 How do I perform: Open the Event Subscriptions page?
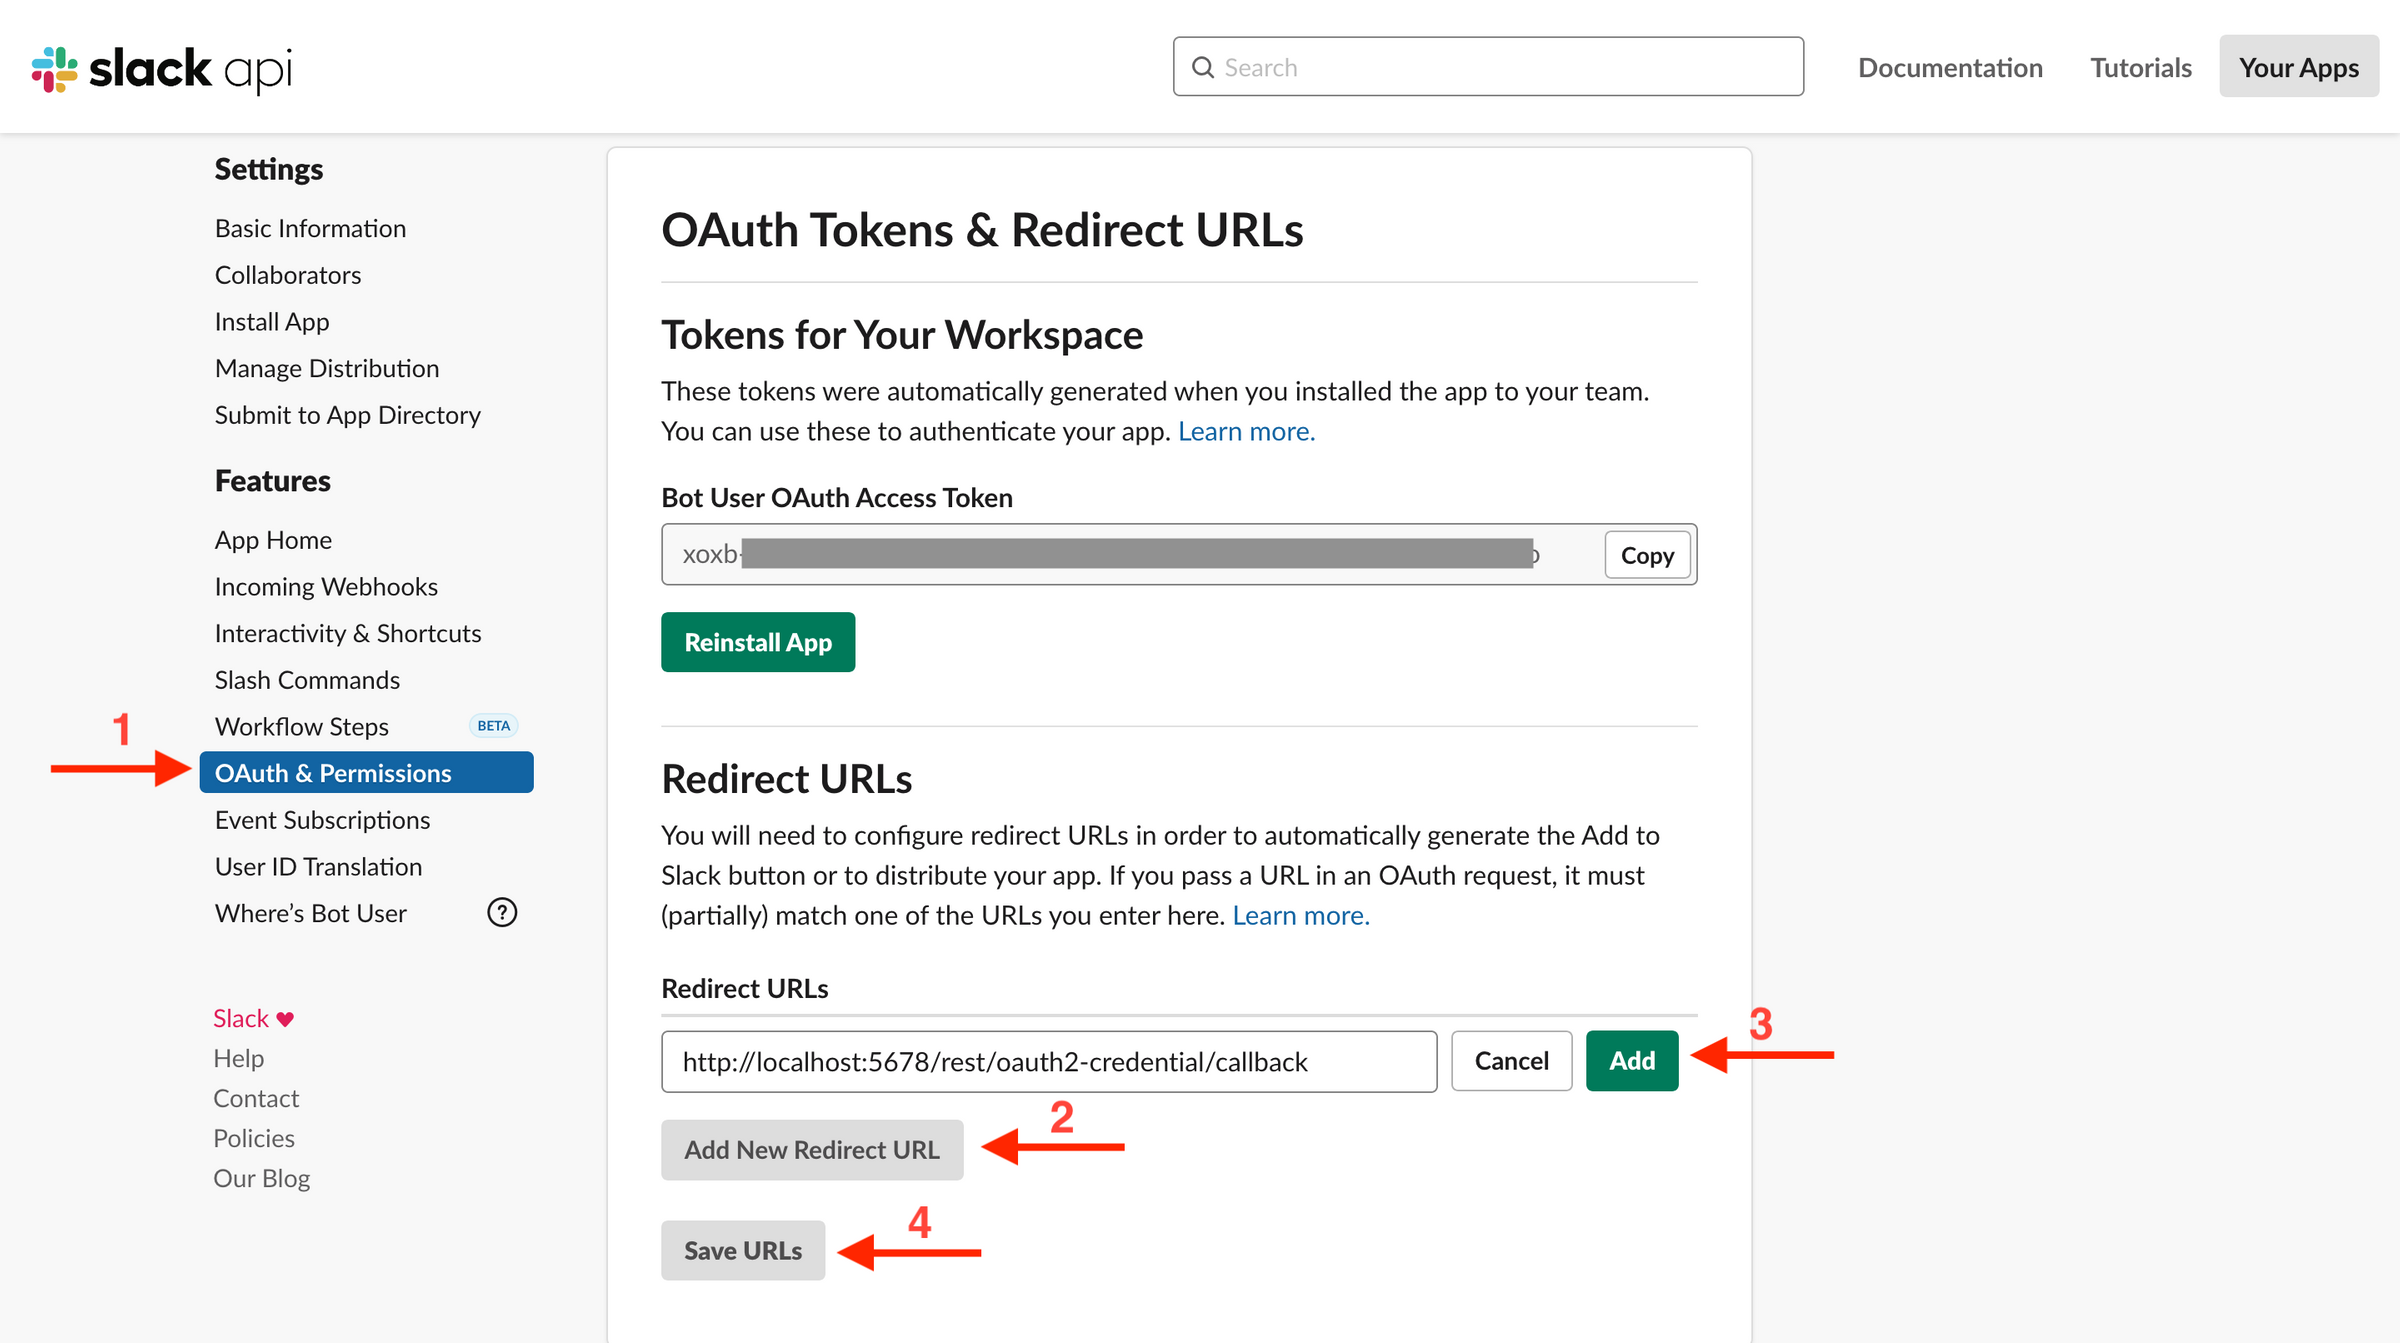coord(321,819)
